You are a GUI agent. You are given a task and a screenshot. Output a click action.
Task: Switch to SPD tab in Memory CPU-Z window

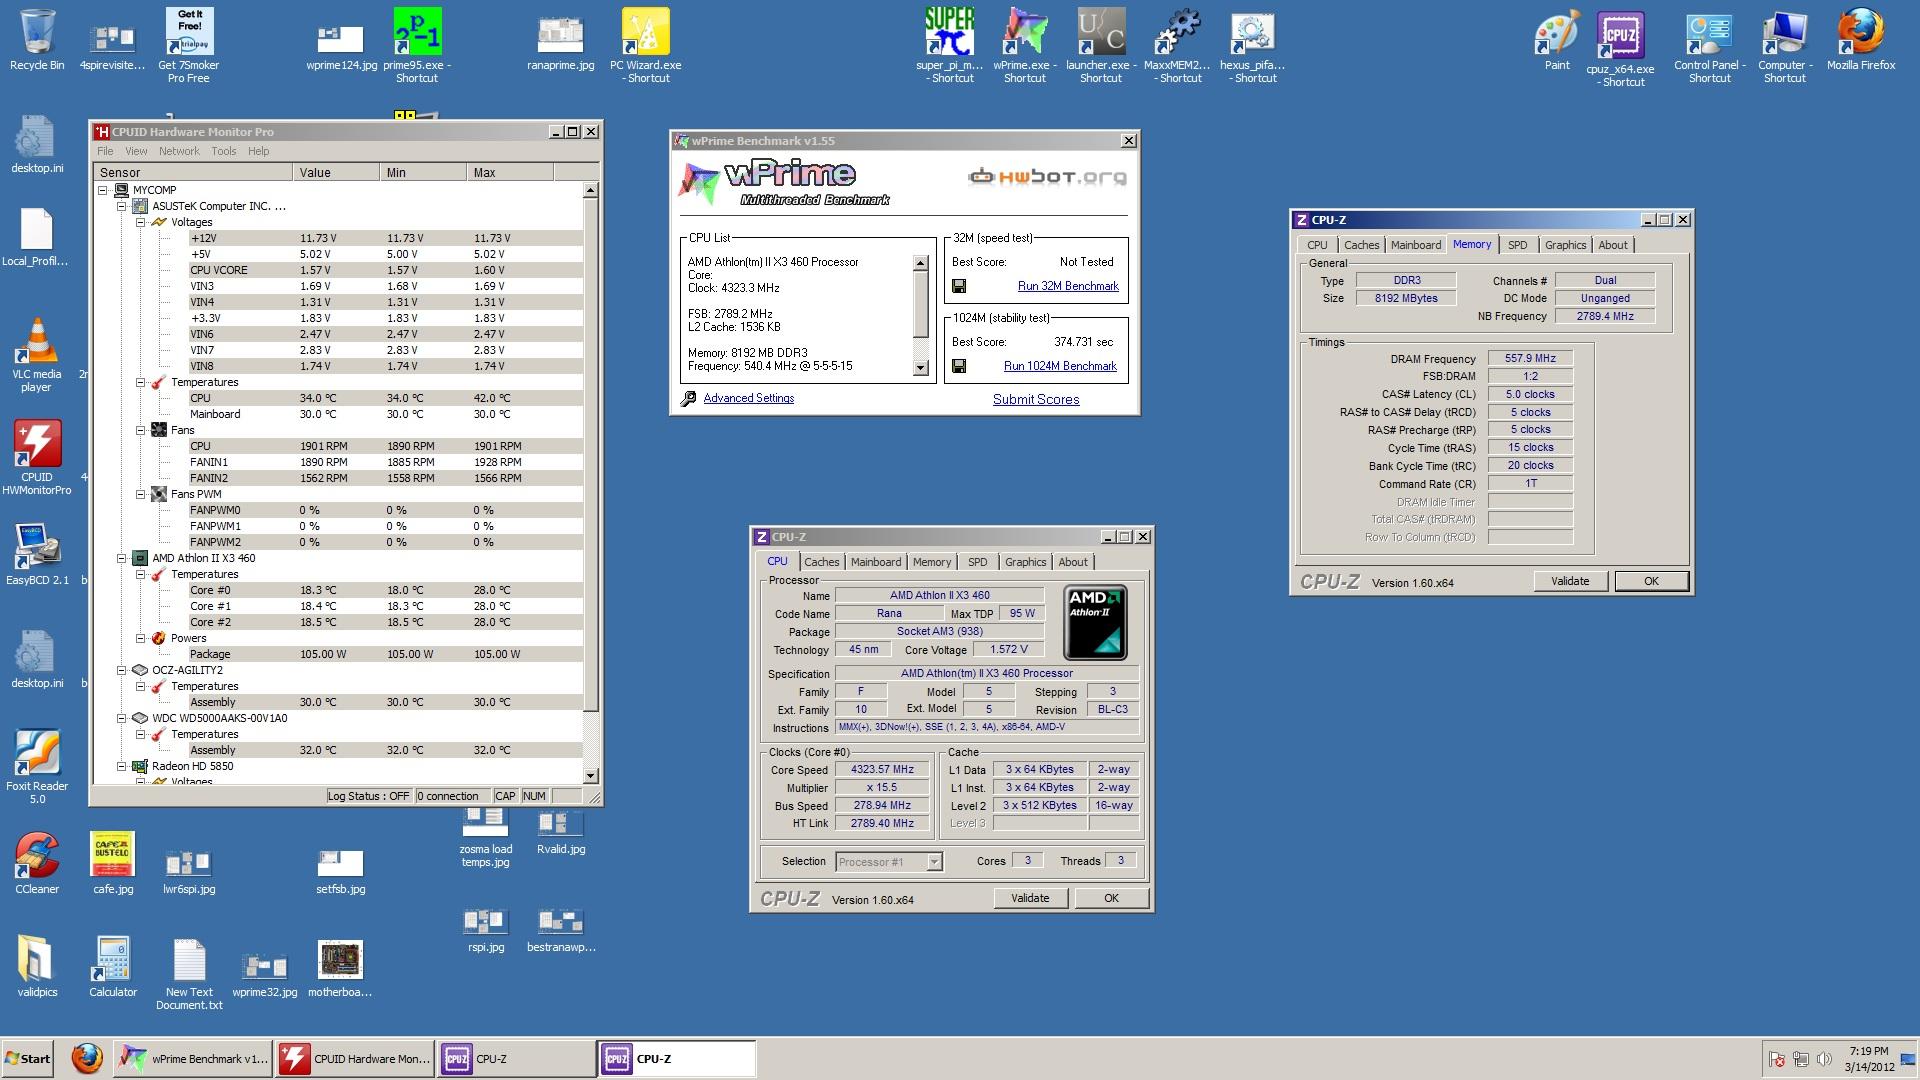(x=1518, y=245)
